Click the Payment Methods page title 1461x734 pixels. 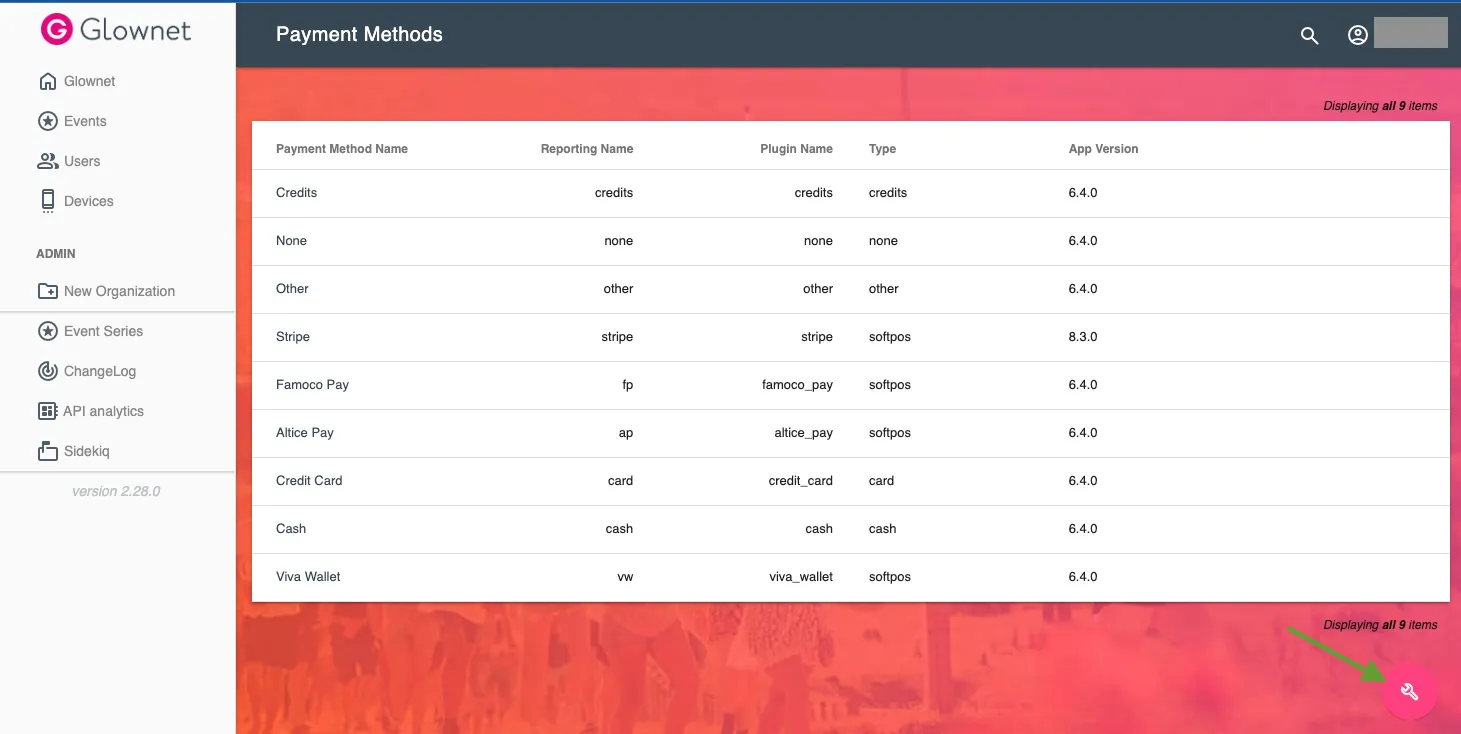pyautogui.click(x=359, y=34)
